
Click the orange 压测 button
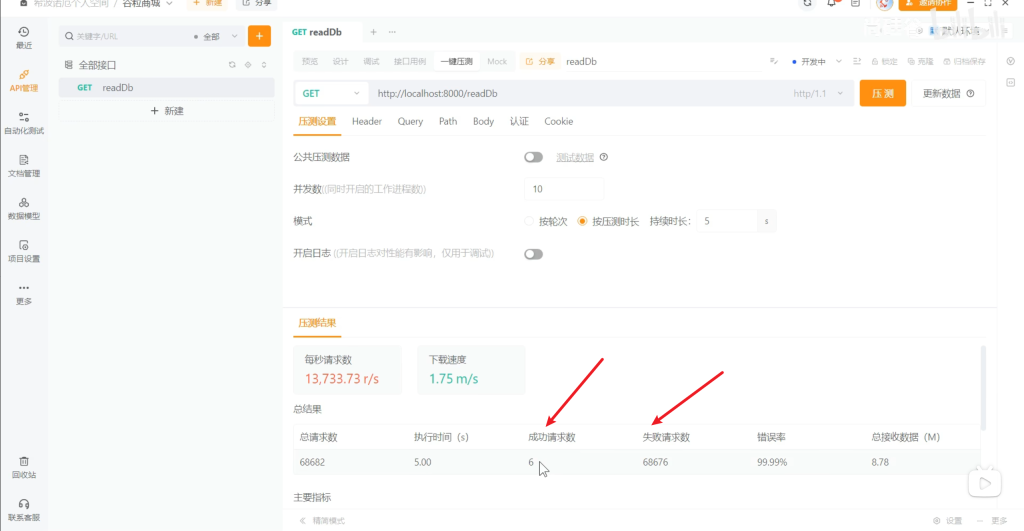click(x=882, y=93)
